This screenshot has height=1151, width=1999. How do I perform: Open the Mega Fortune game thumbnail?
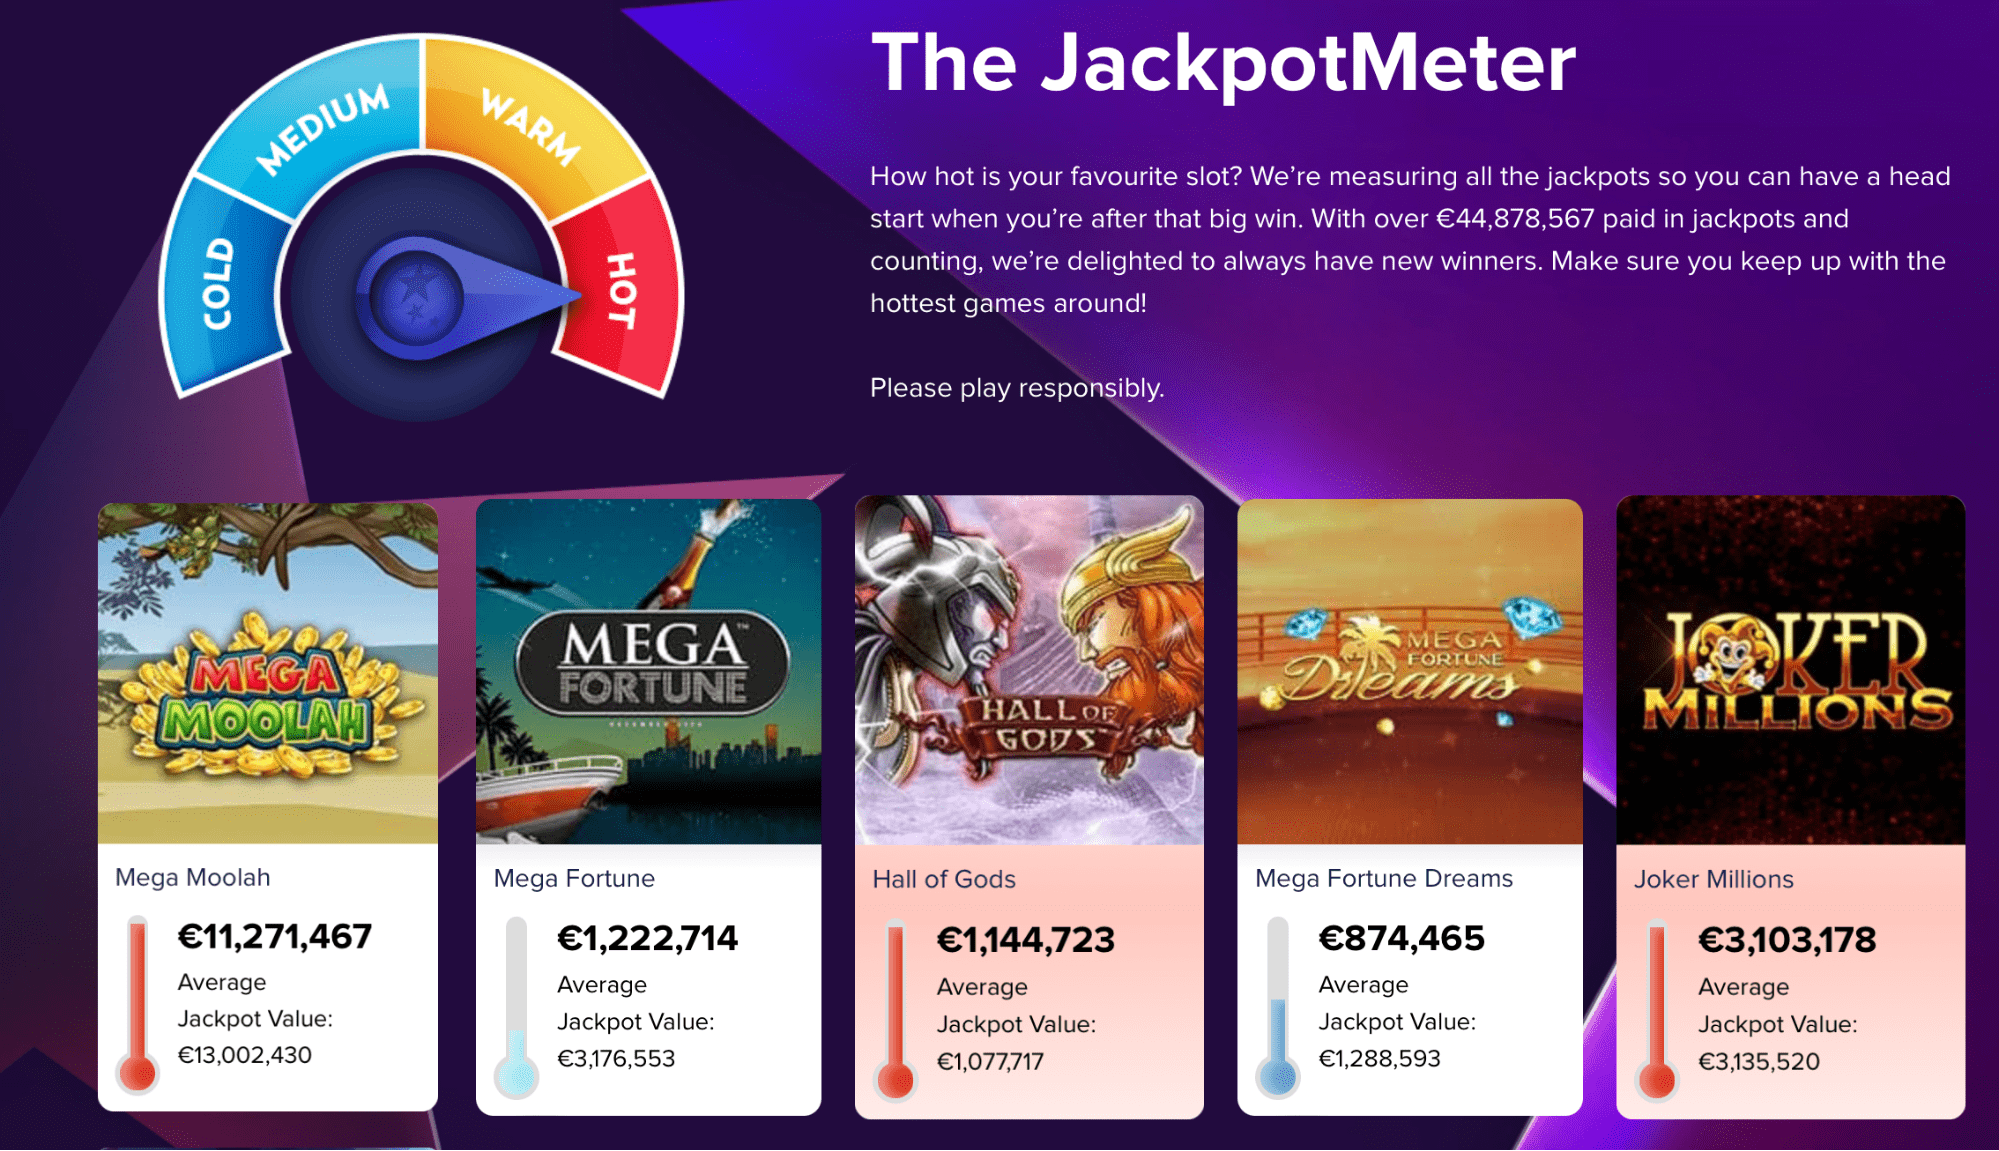tap(648, 672)
